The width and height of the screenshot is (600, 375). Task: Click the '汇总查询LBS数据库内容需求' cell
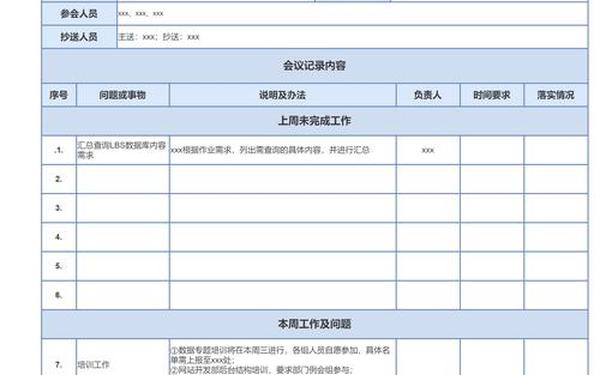tap(123, 150)
